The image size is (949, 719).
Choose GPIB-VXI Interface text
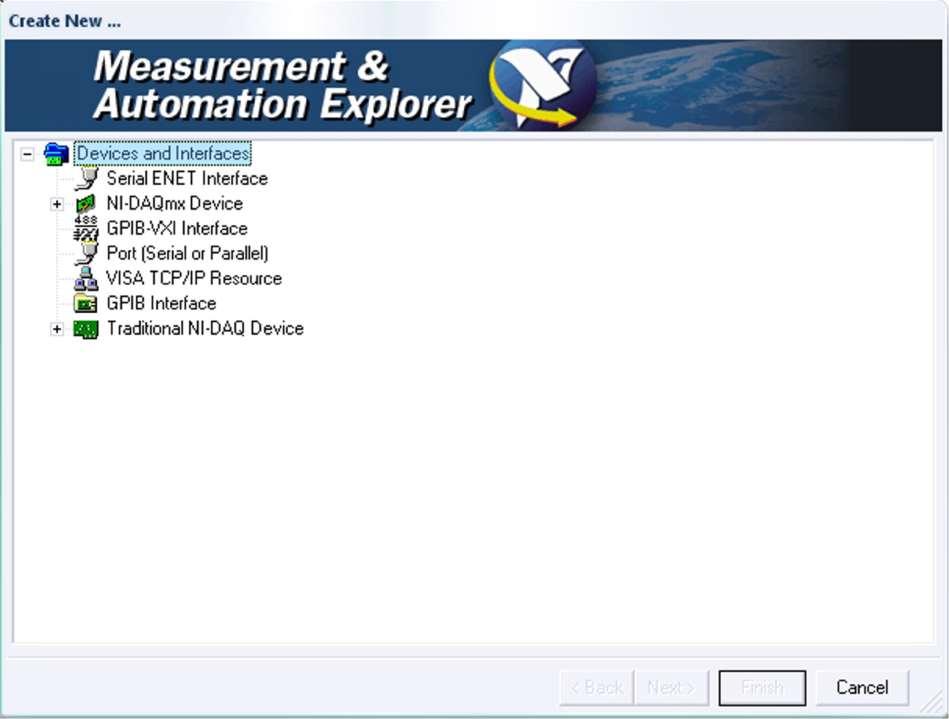pos(177,228)
